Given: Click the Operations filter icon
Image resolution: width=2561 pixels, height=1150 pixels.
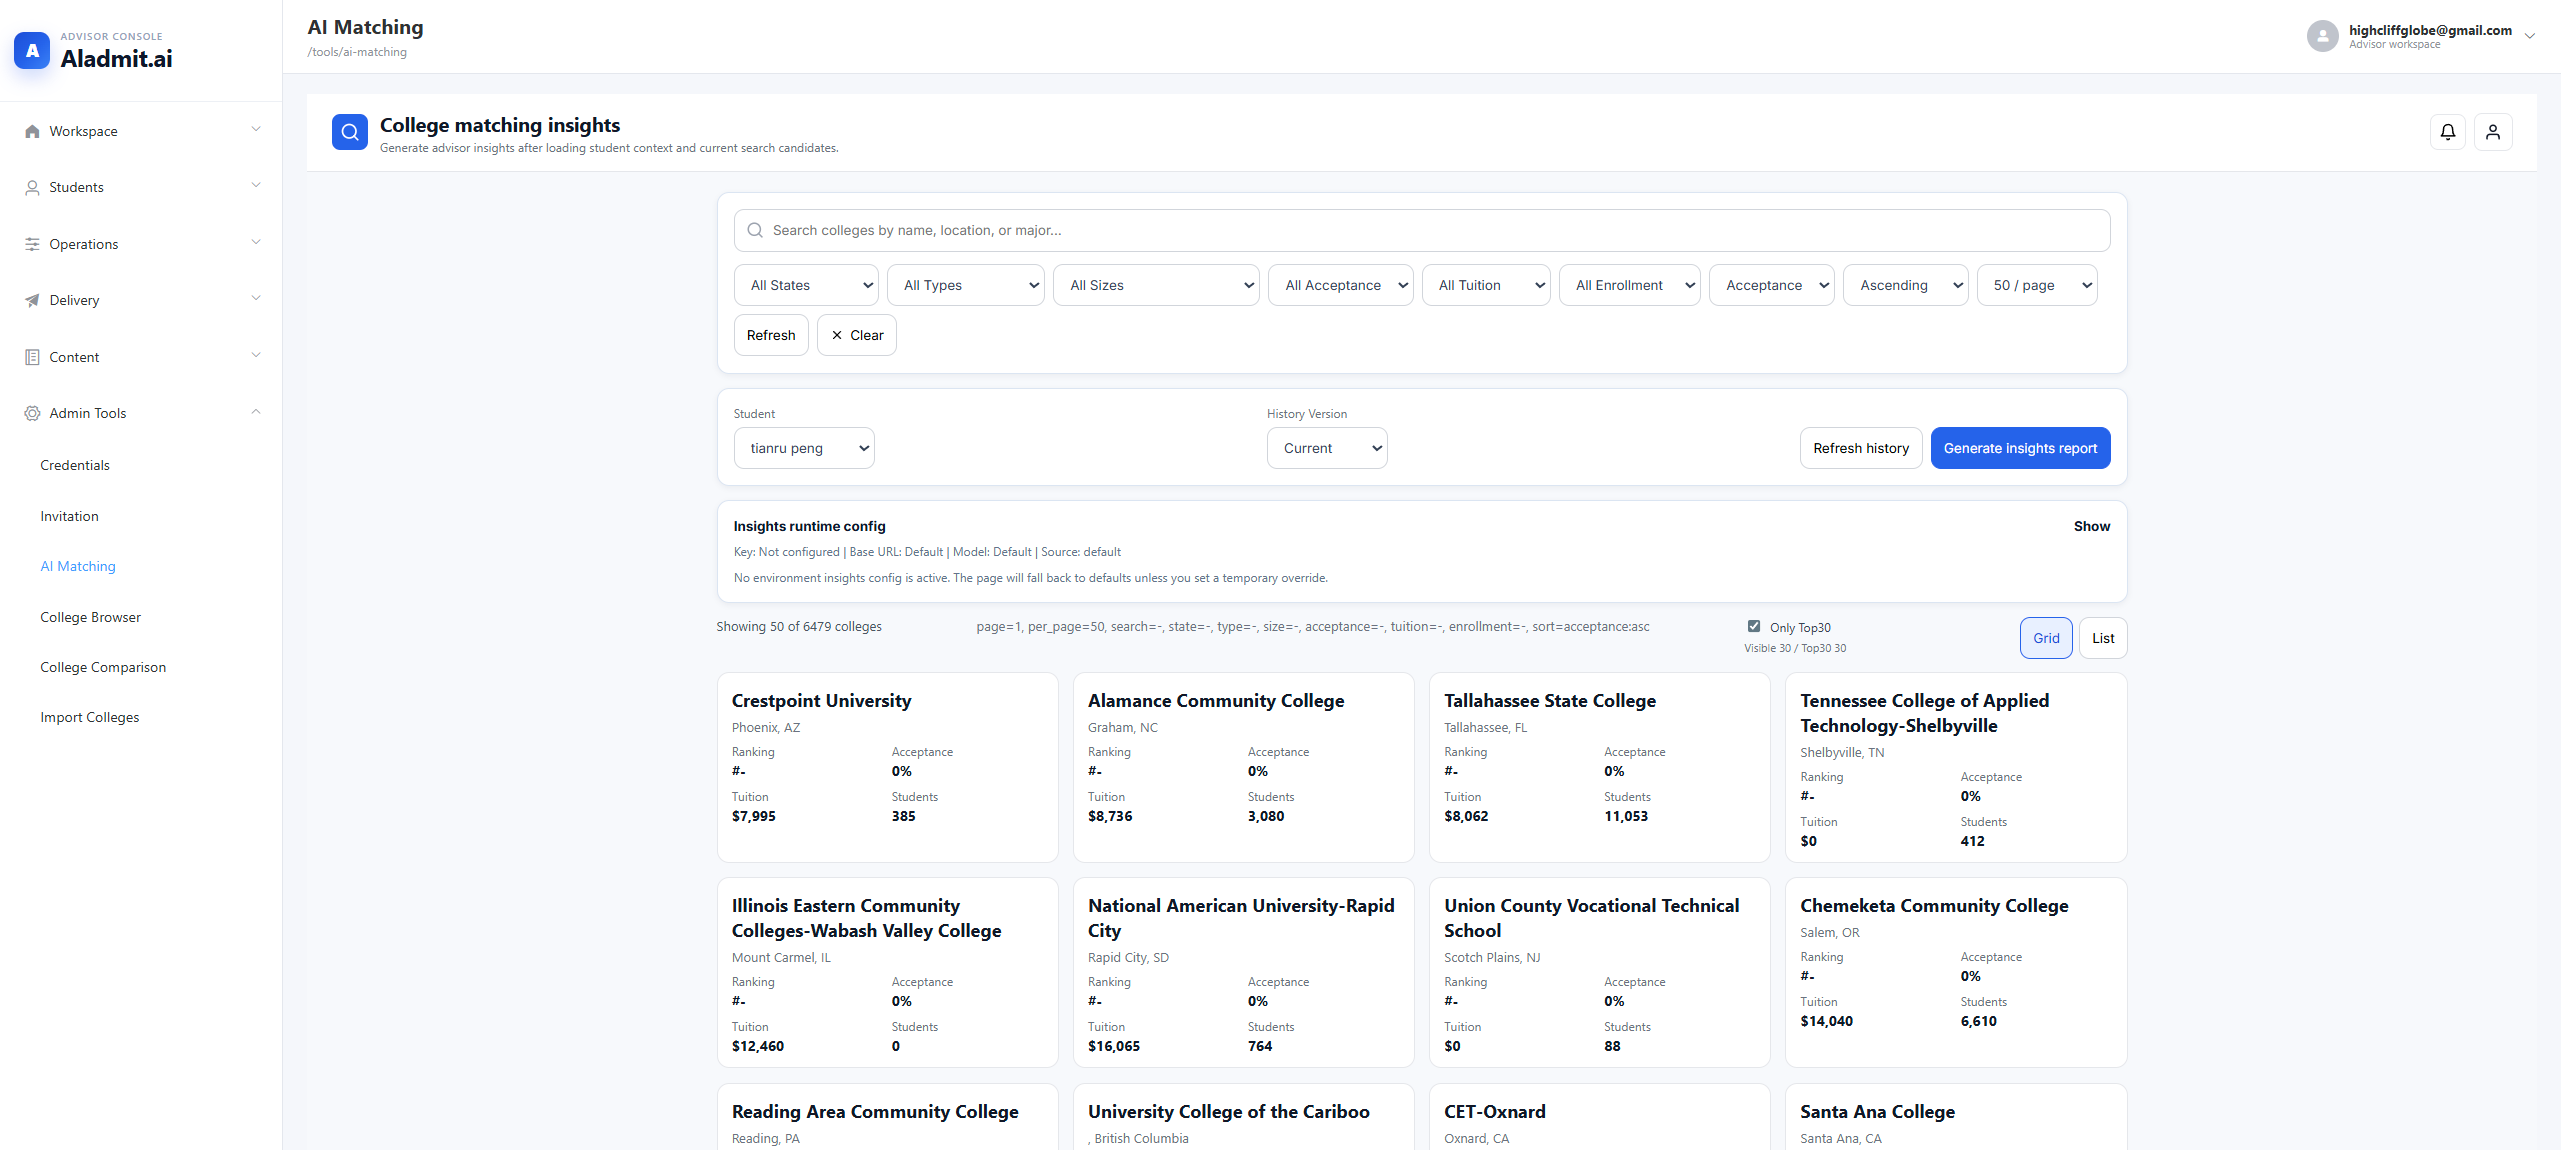Looking at the screenshot, I should pos(31,243).
